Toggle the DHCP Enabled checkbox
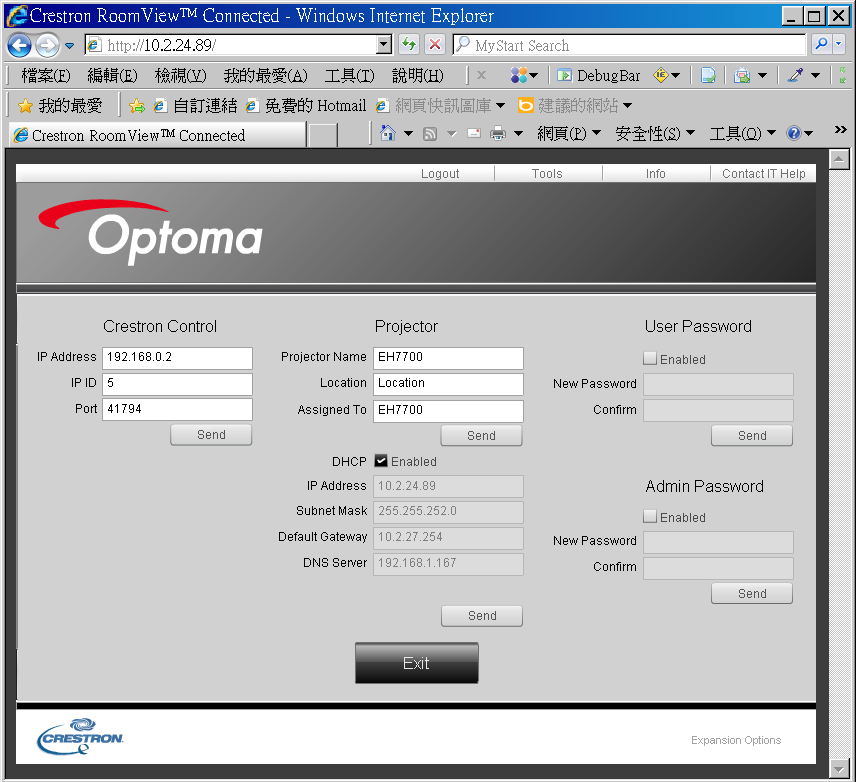 pos(381,461)
